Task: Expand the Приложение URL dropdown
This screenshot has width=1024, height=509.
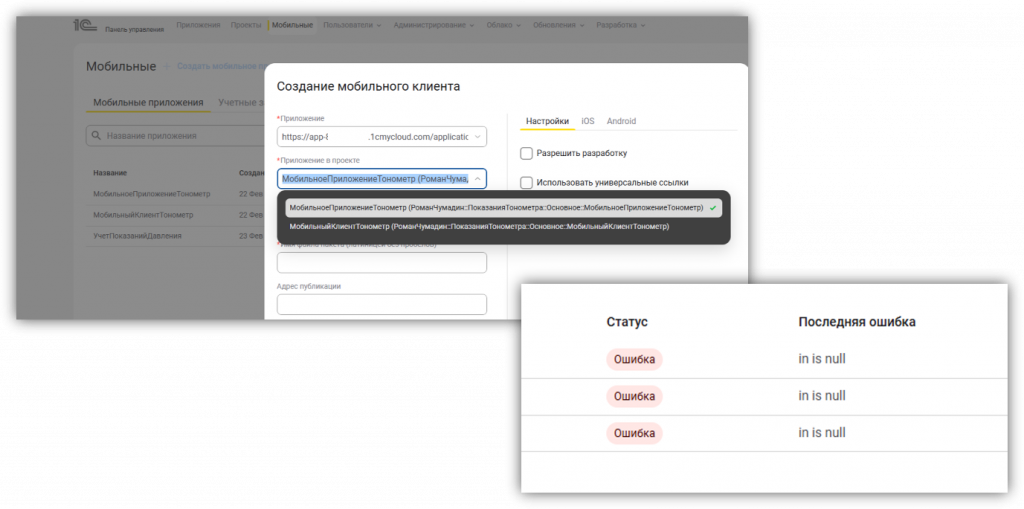Action: [x=477, y=137]
